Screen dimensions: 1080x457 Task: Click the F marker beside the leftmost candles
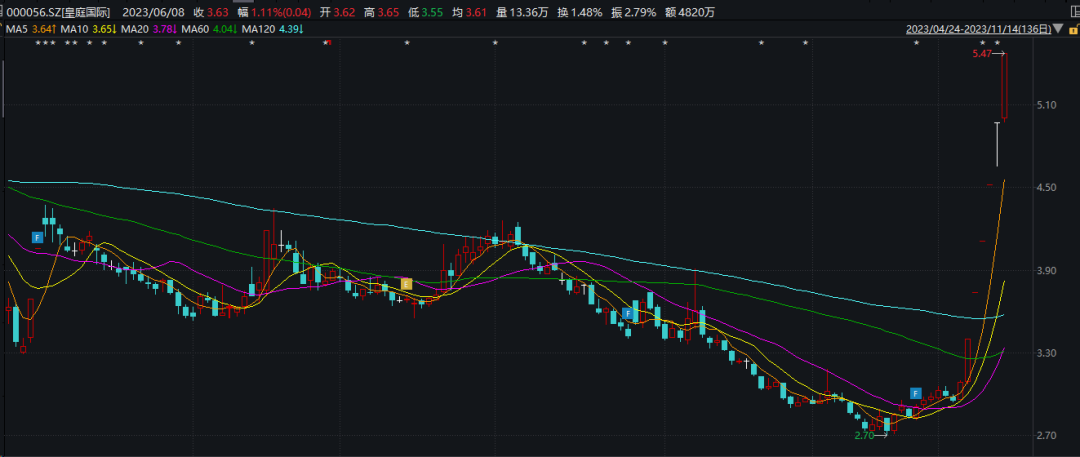tap(37, 237)
